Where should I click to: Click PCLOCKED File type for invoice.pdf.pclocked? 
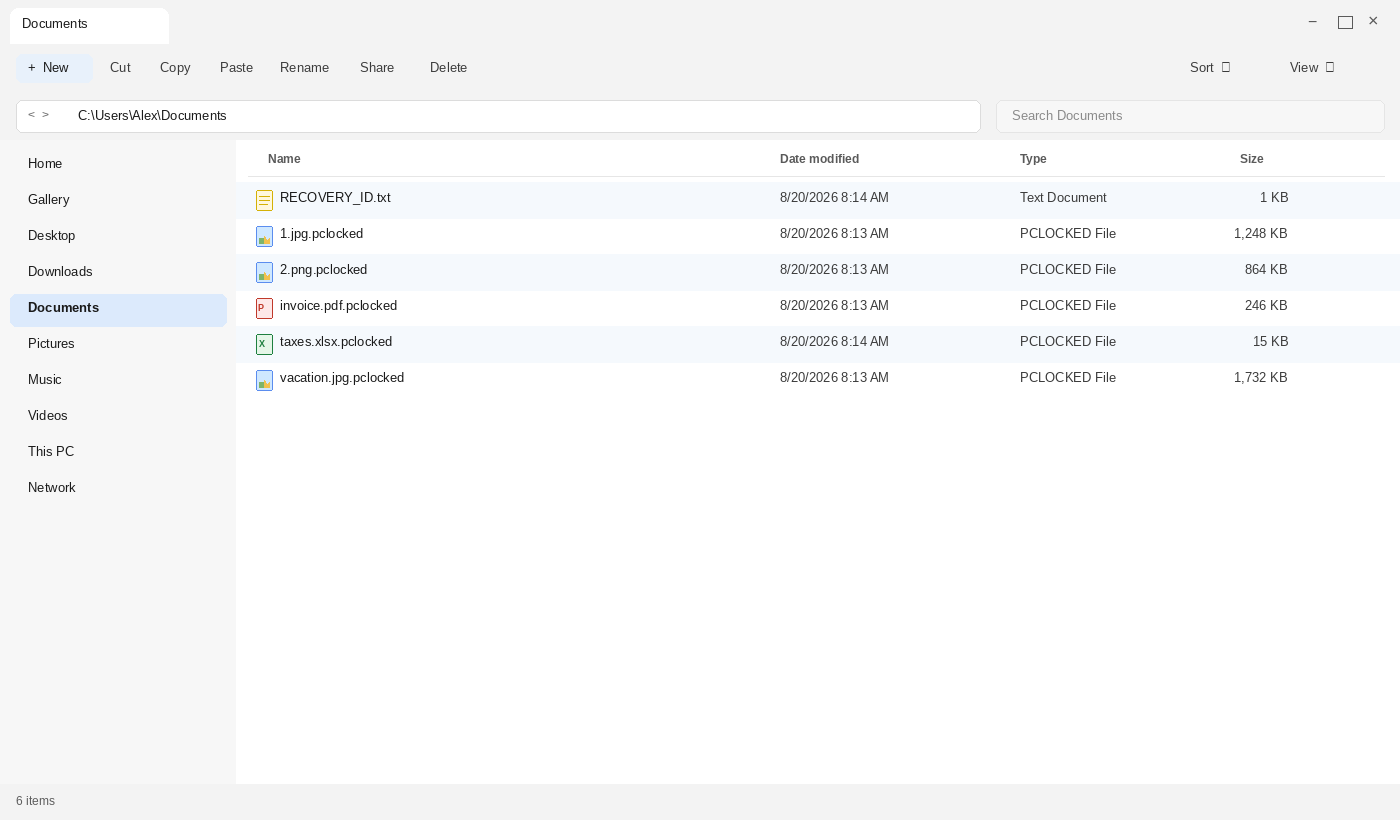tap(1068, 306)
